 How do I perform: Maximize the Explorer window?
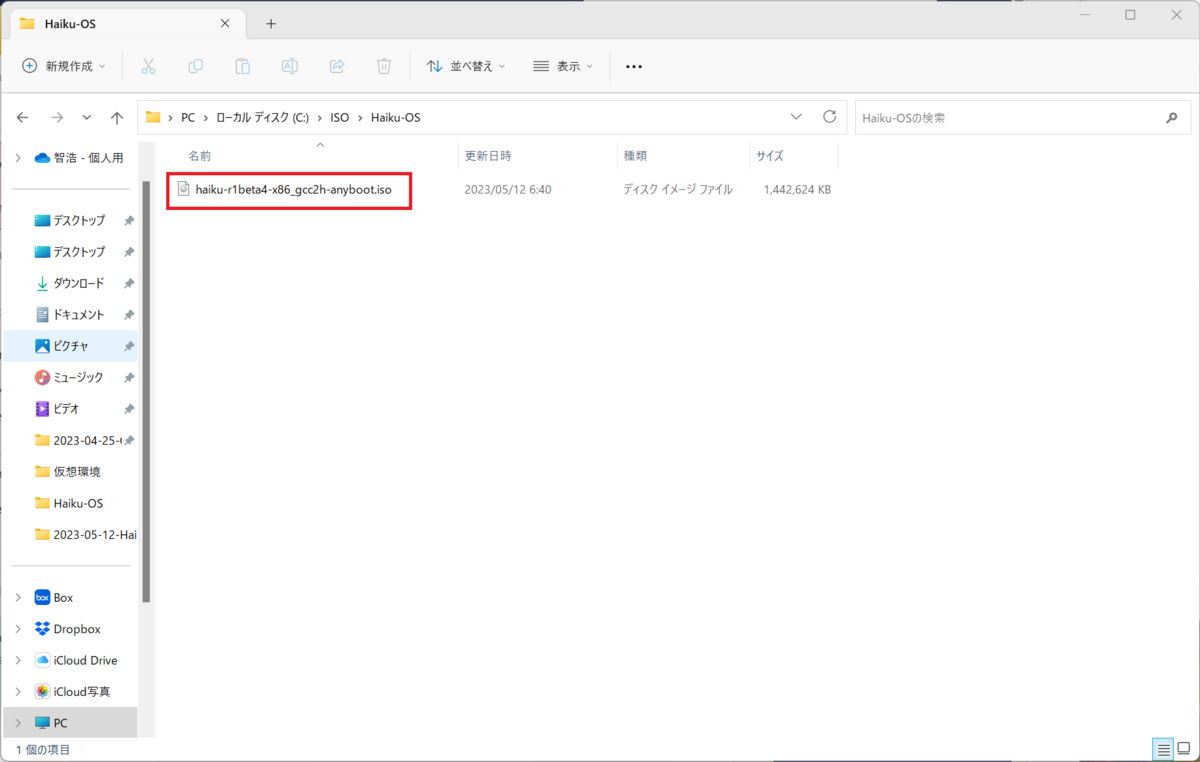(x=1130, y=15)
